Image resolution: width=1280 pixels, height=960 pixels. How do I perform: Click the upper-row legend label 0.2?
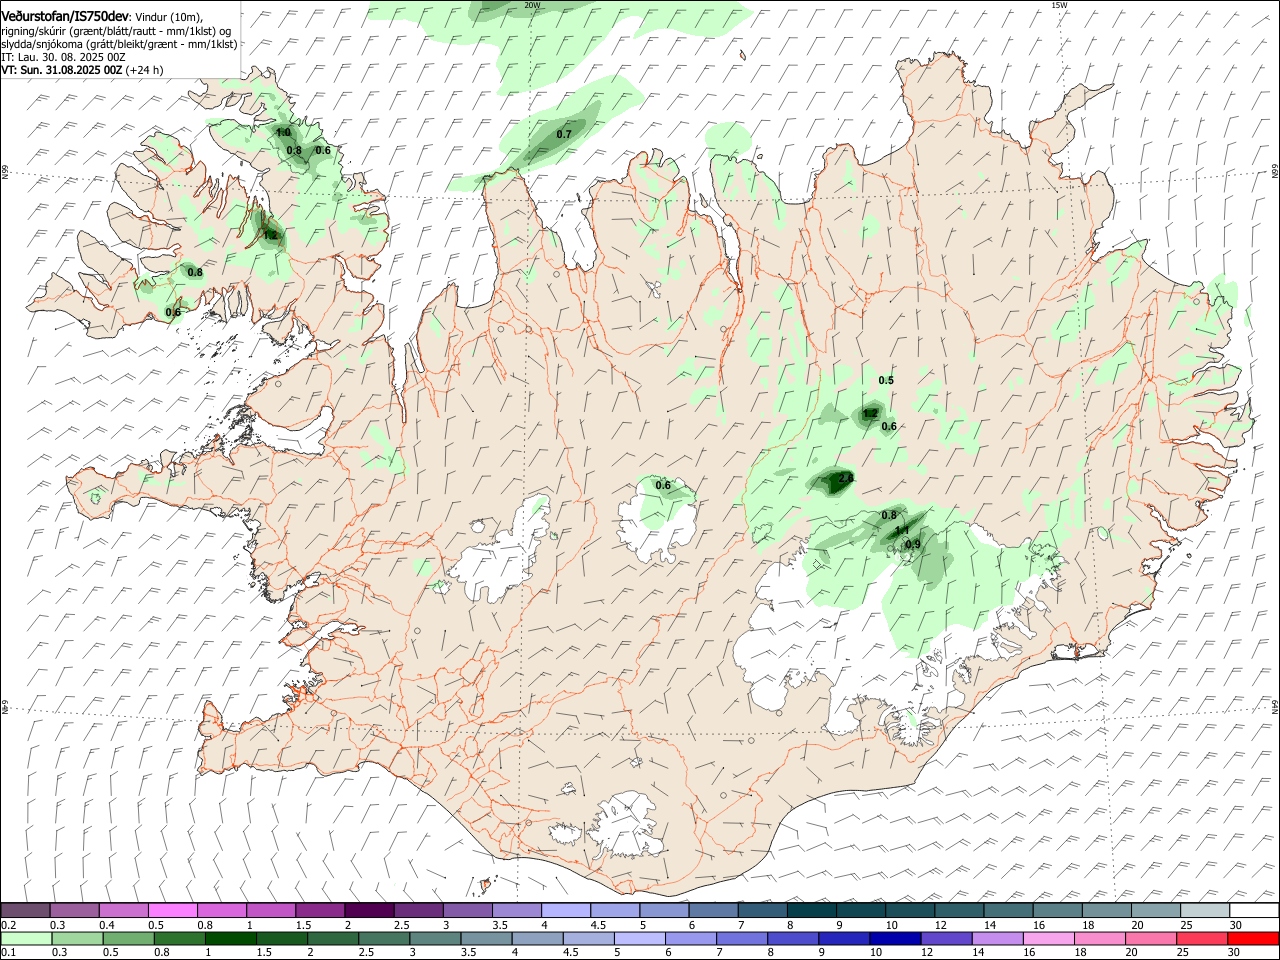tap(9, 925)
